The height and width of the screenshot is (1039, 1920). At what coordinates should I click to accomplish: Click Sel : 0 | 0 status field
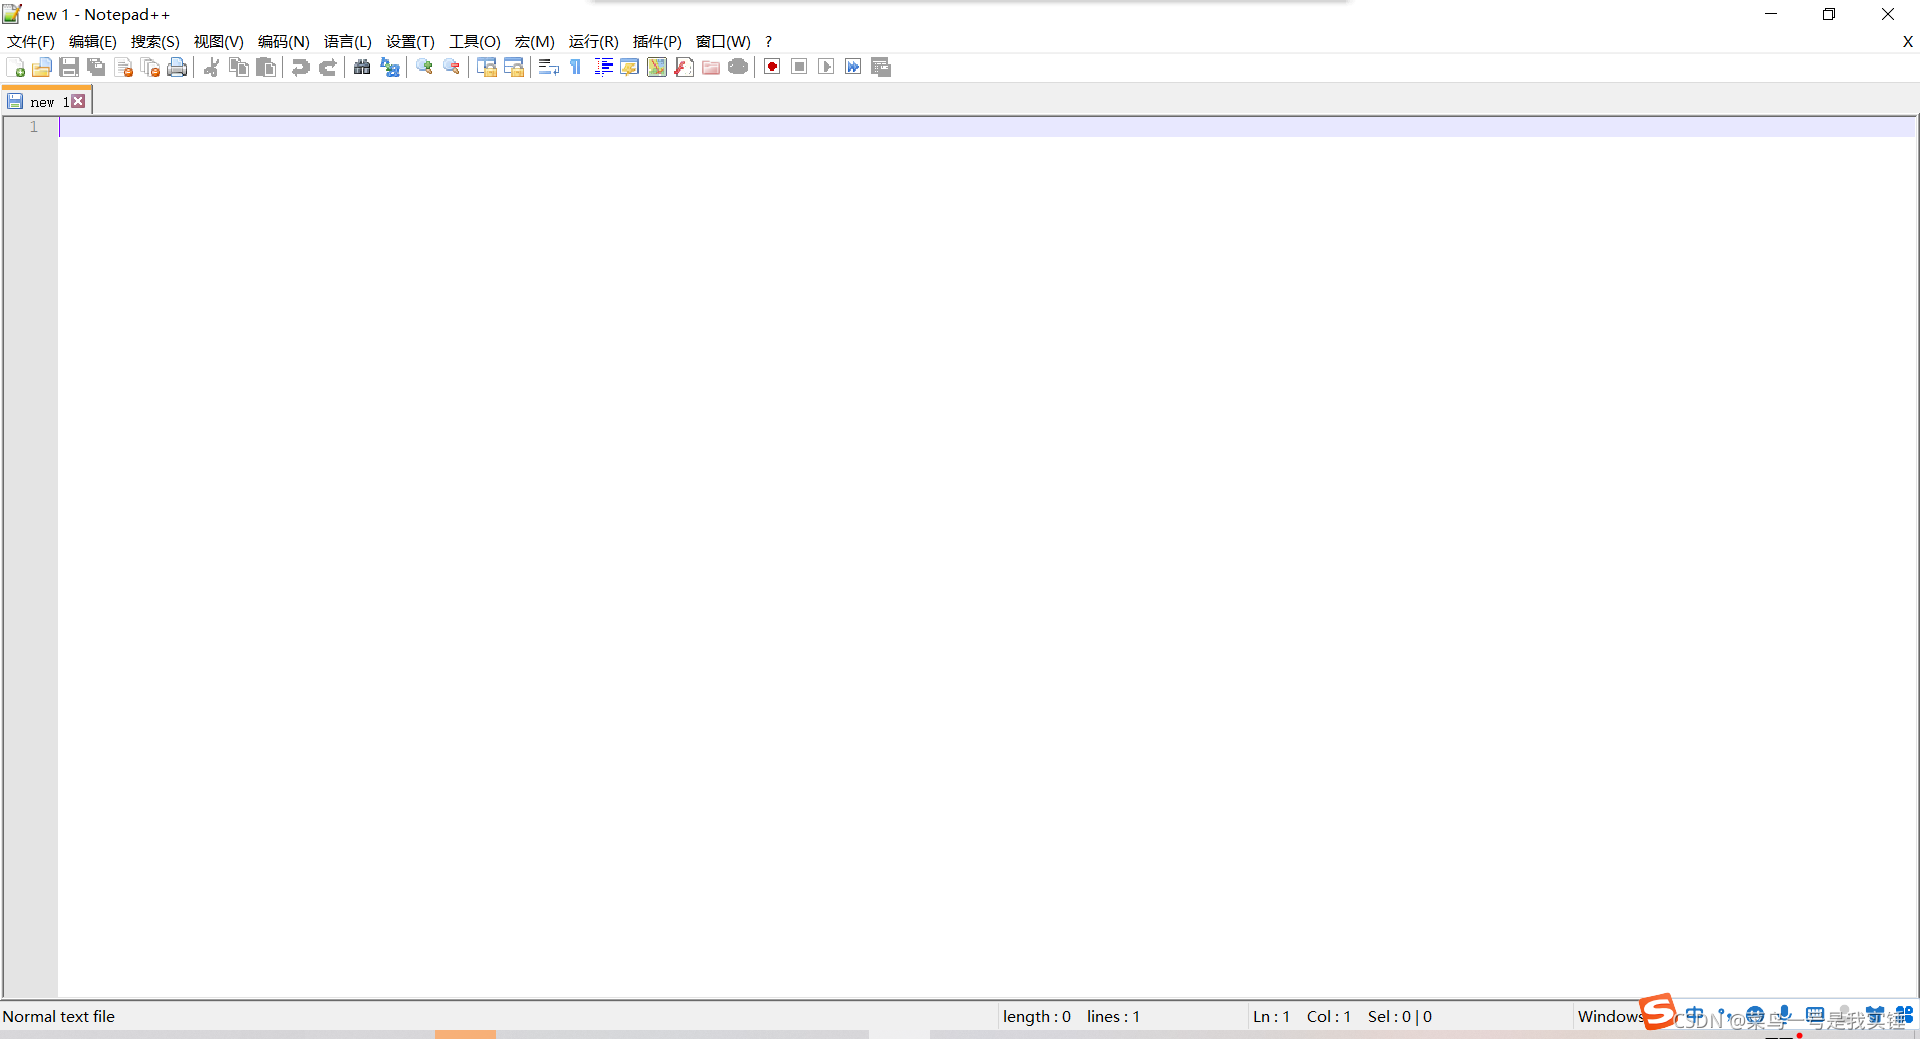pos(1400,1016)
